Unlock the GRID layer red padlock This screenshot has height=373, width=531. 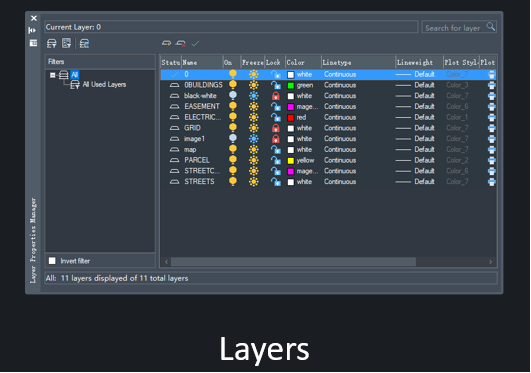pyautogui.click(x=276, y=128)
